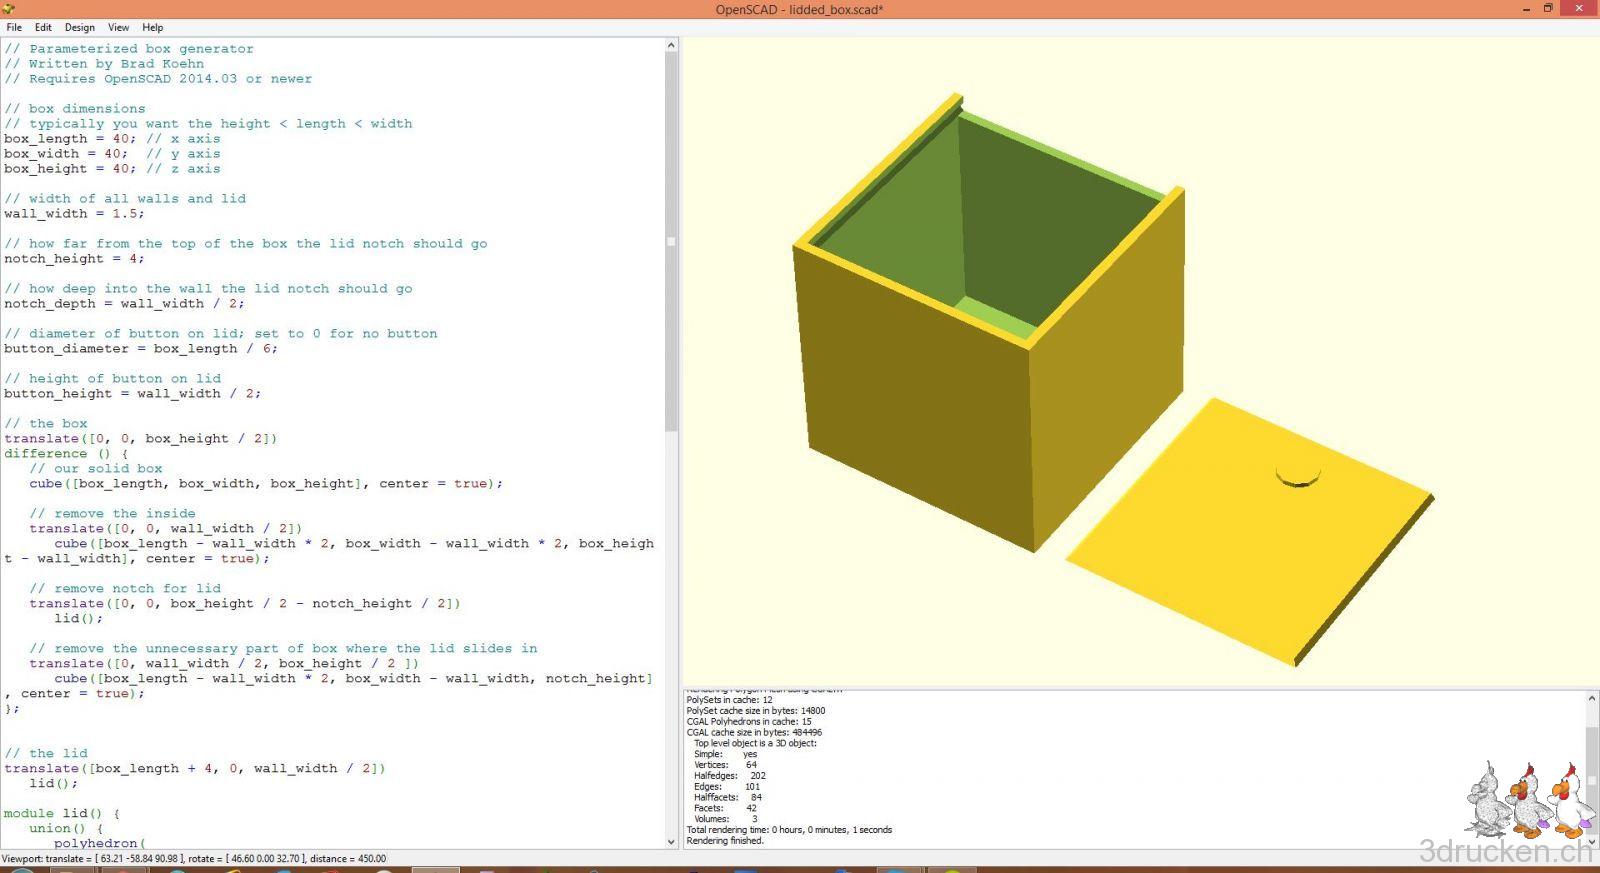Image resolution: width=1600 pixels, height=873 pixels.
Task: Click the console line 'Halfedges: 202'
Action: point(730,776)
